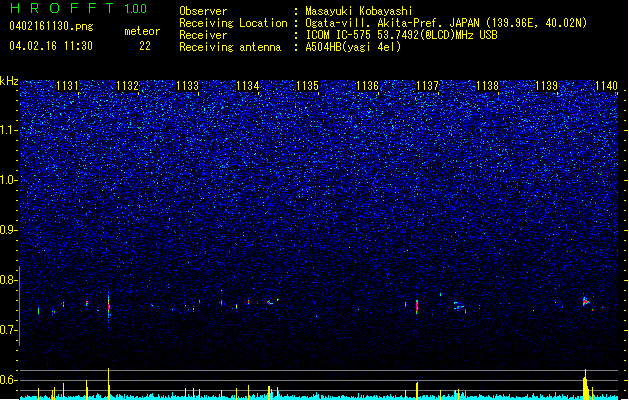629x400 pixels.
Task: Click the yellow power peak before 1140
Action: [586, 384]
